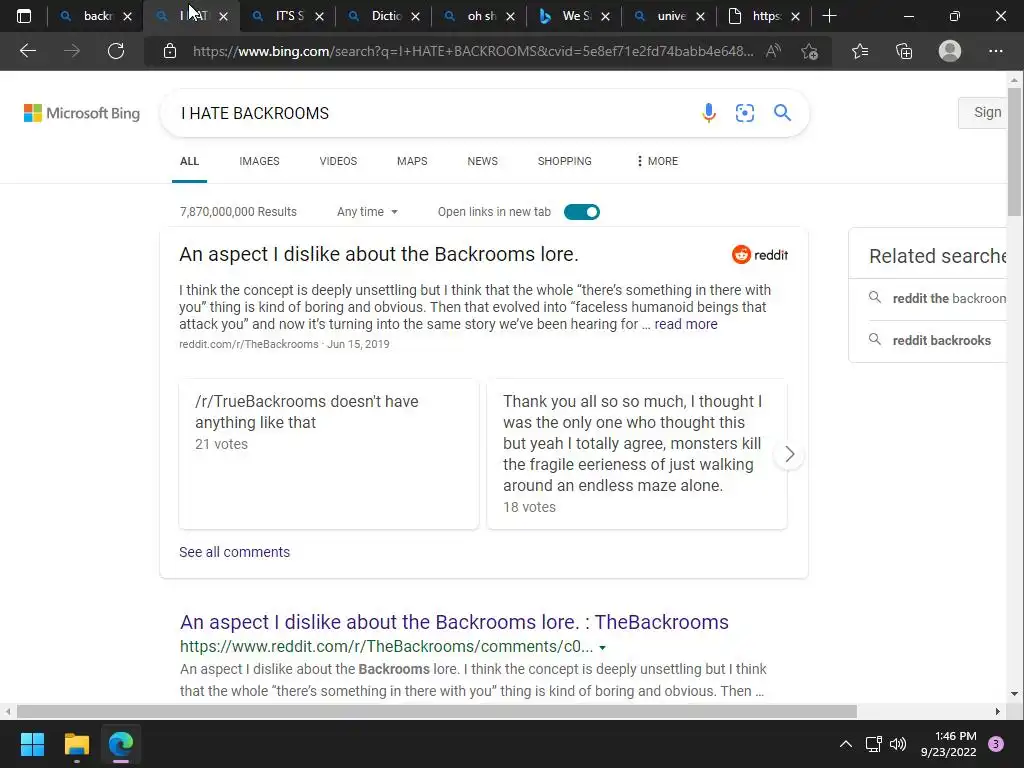Click the reddit logo in answer card
Screen dimensions: 1024x768
[x=760, y=255]
